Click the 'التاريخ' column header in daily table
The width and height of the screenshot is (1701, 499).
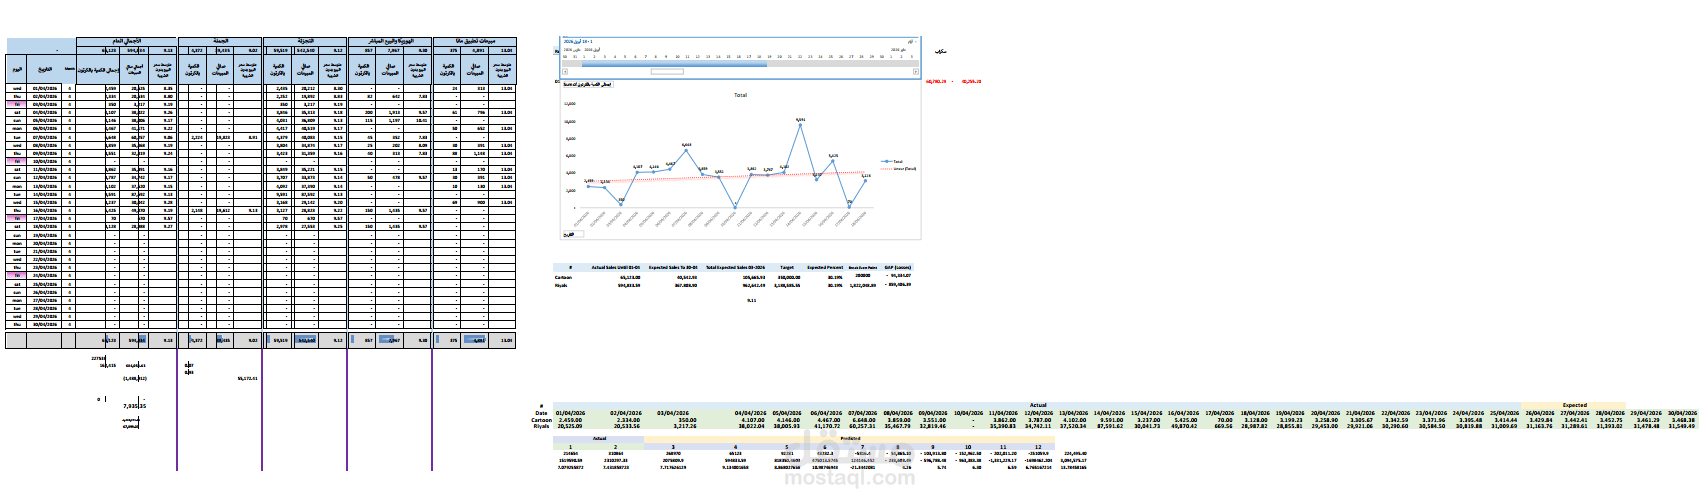[x=45, y=69]
